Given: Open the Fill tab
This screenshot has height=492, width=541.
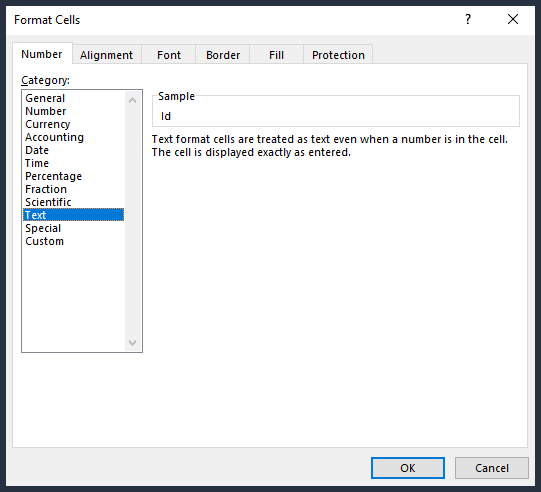Looking at the screenshot, I should pos(276,55).
